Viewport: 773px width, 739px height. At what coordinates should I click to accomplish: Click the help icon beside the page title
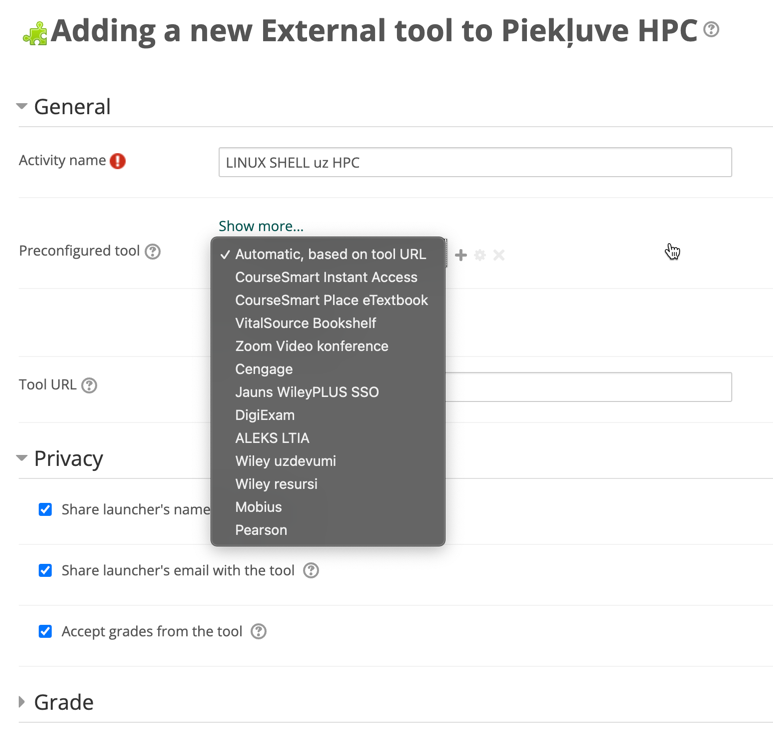pos(711,29)
